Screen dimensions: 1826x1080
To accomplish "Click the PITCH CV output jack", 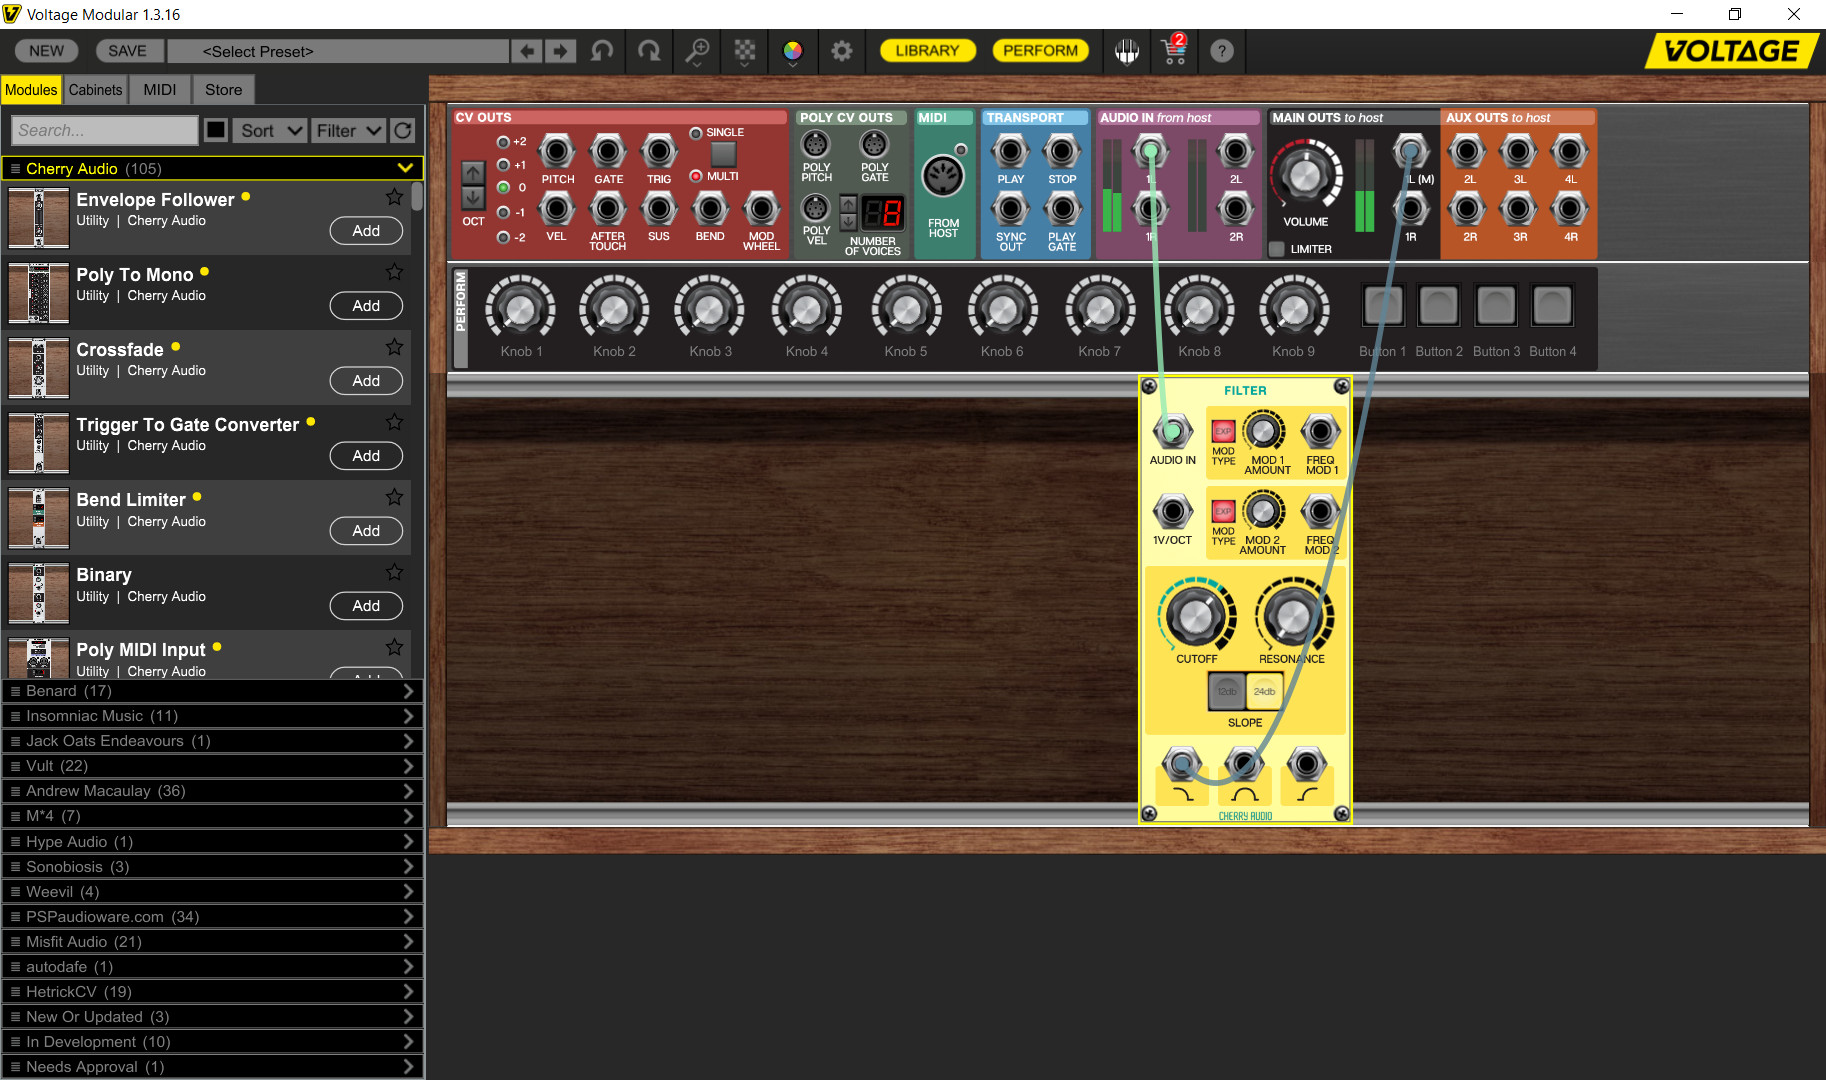I will pyautogui.click(x=557, y=152).
